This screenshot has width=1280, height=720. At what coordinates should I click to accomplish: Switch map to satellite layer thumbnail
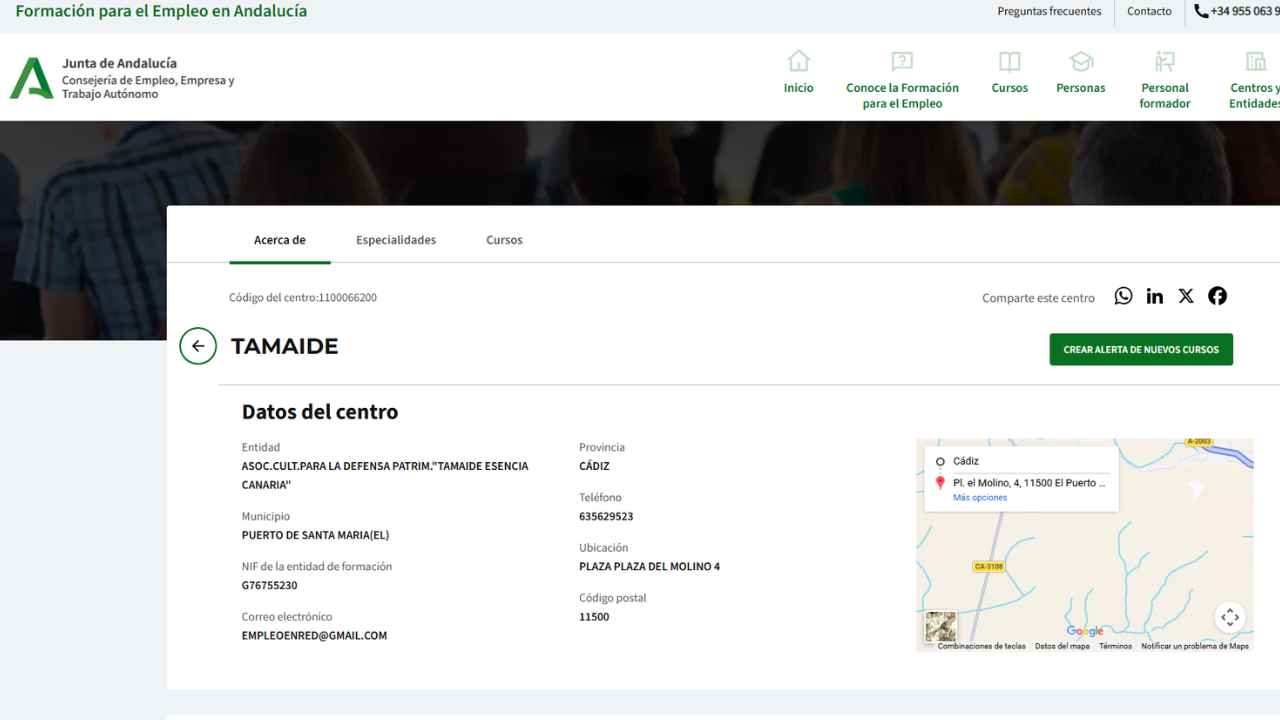[x=940, y=626]
